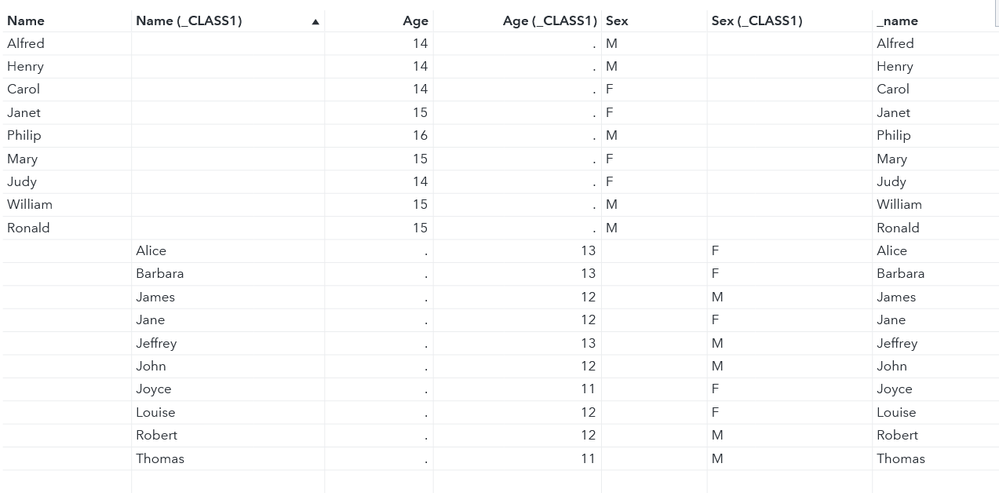Select Louise in the Name (_CLASS1) column
This screenshot has height=493, width=999.
(156, 412)
